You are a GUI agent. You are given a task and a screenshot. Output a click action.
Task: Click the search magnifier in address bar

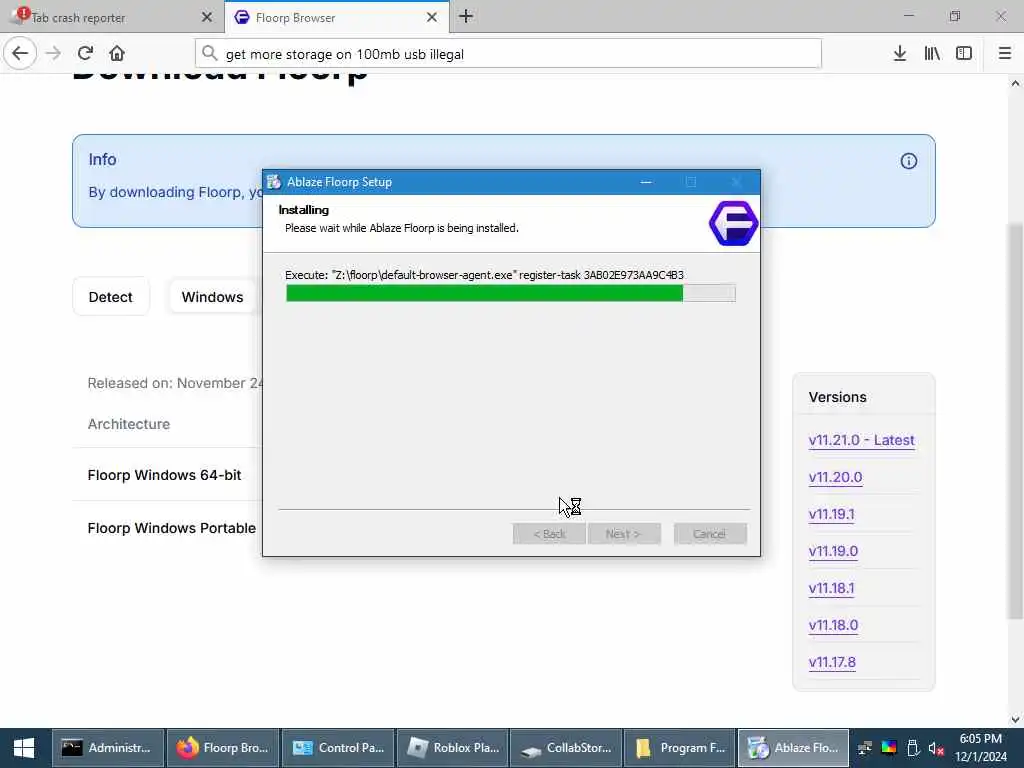pos(209,54)
